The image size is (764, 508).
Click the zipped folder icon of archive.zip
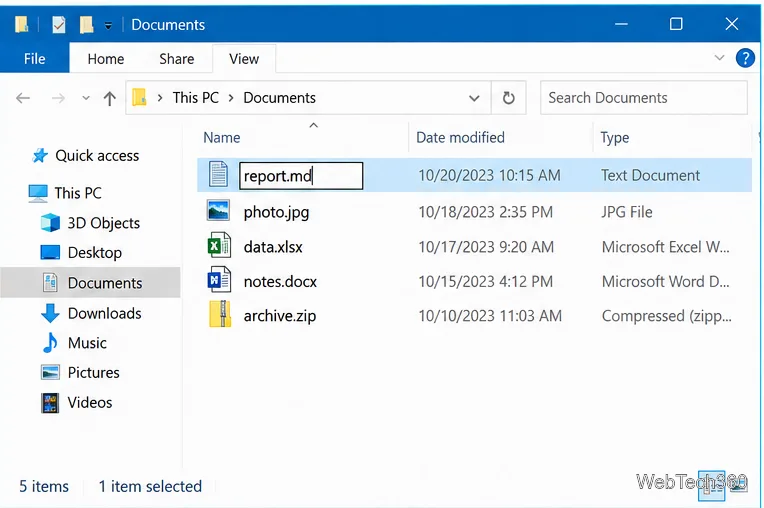220,314
